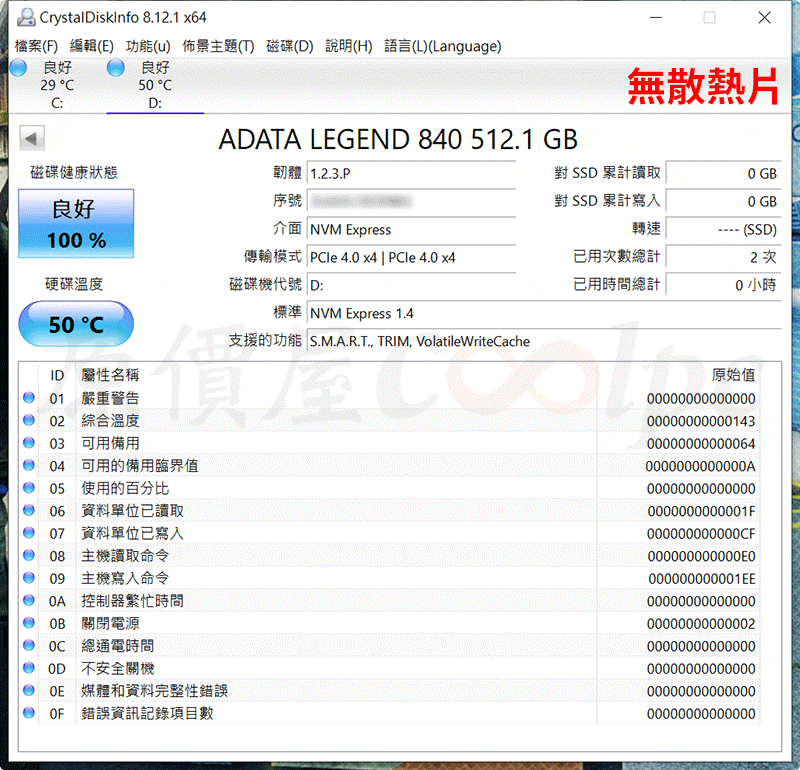800x770 pixels.
Task: Open the 磁碟(D) menu
Action: (x=290, y=46)
